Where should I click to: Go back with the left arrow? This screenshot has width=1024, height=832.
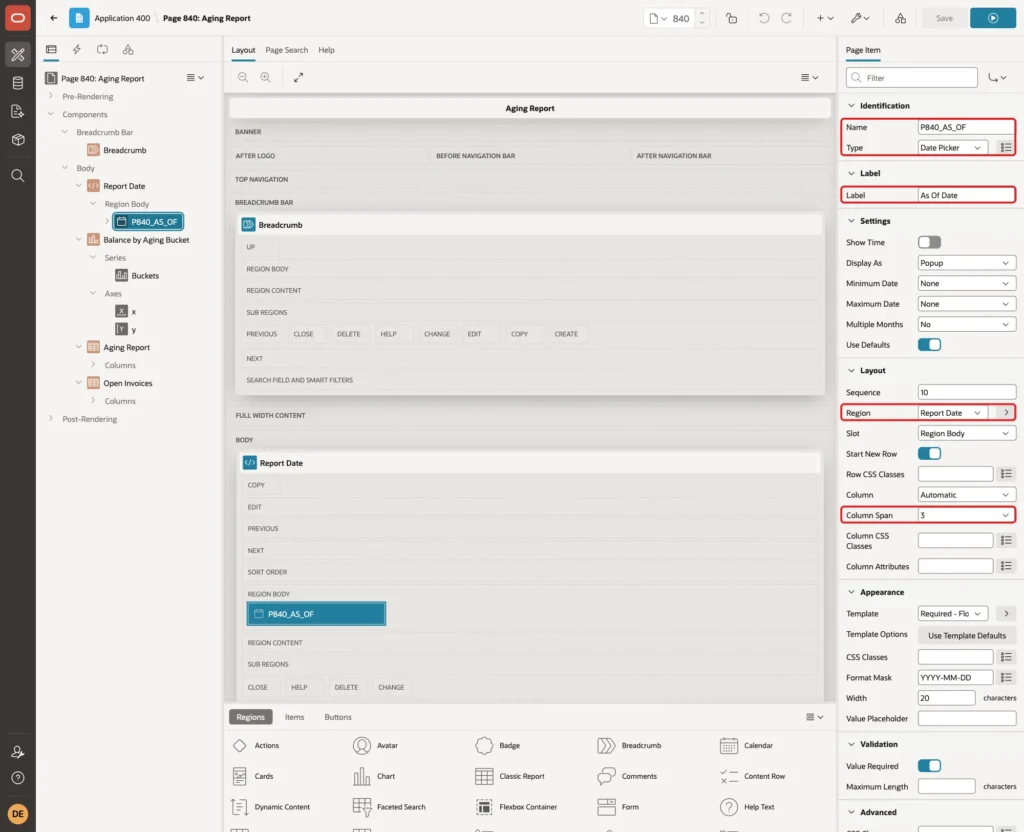point(54,18)
